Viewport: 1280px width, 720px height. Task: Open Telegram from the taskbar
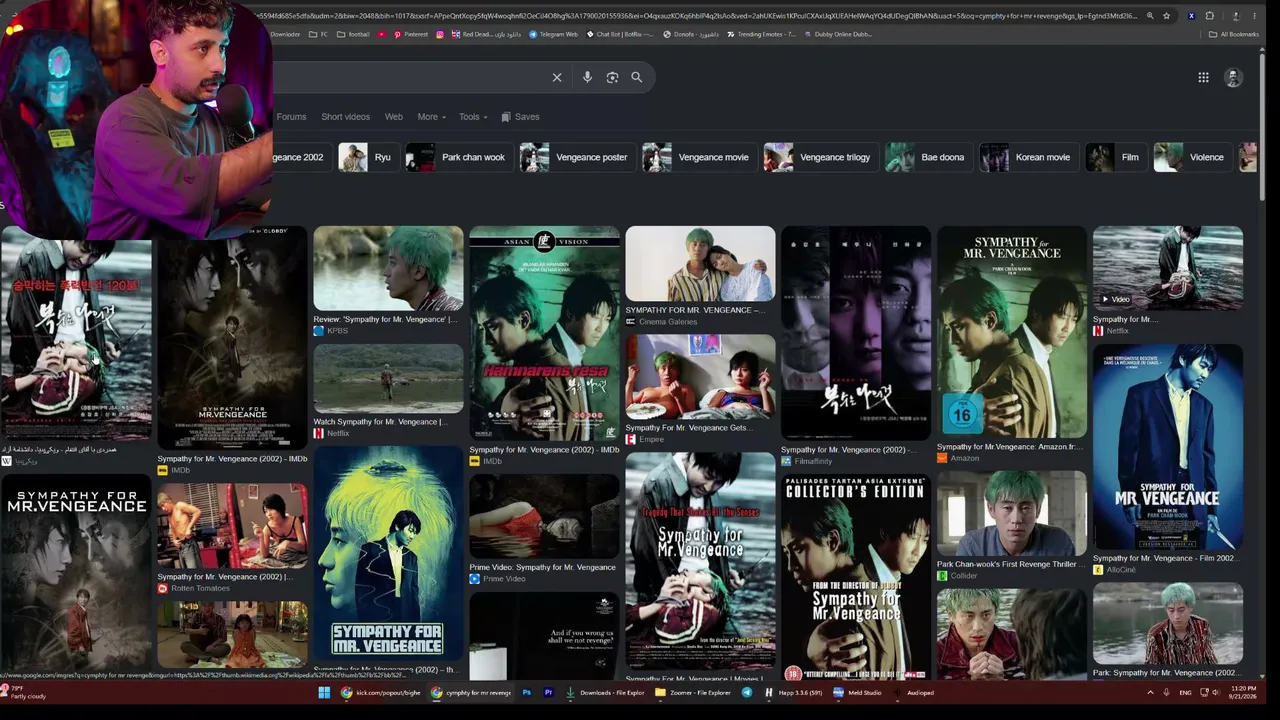(x=747, y=692)
